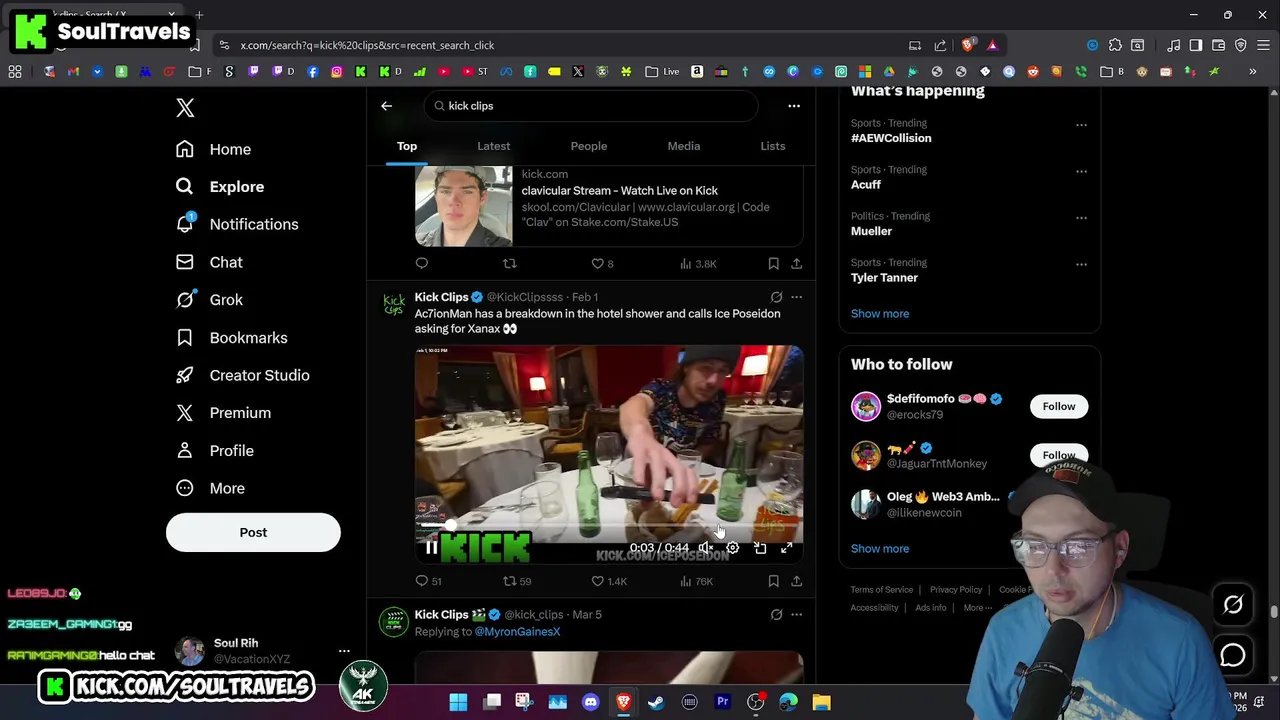1280x720 pixels.
Task: Follow @JaguarTntMonkey
Action: (x=1059, y=455)
